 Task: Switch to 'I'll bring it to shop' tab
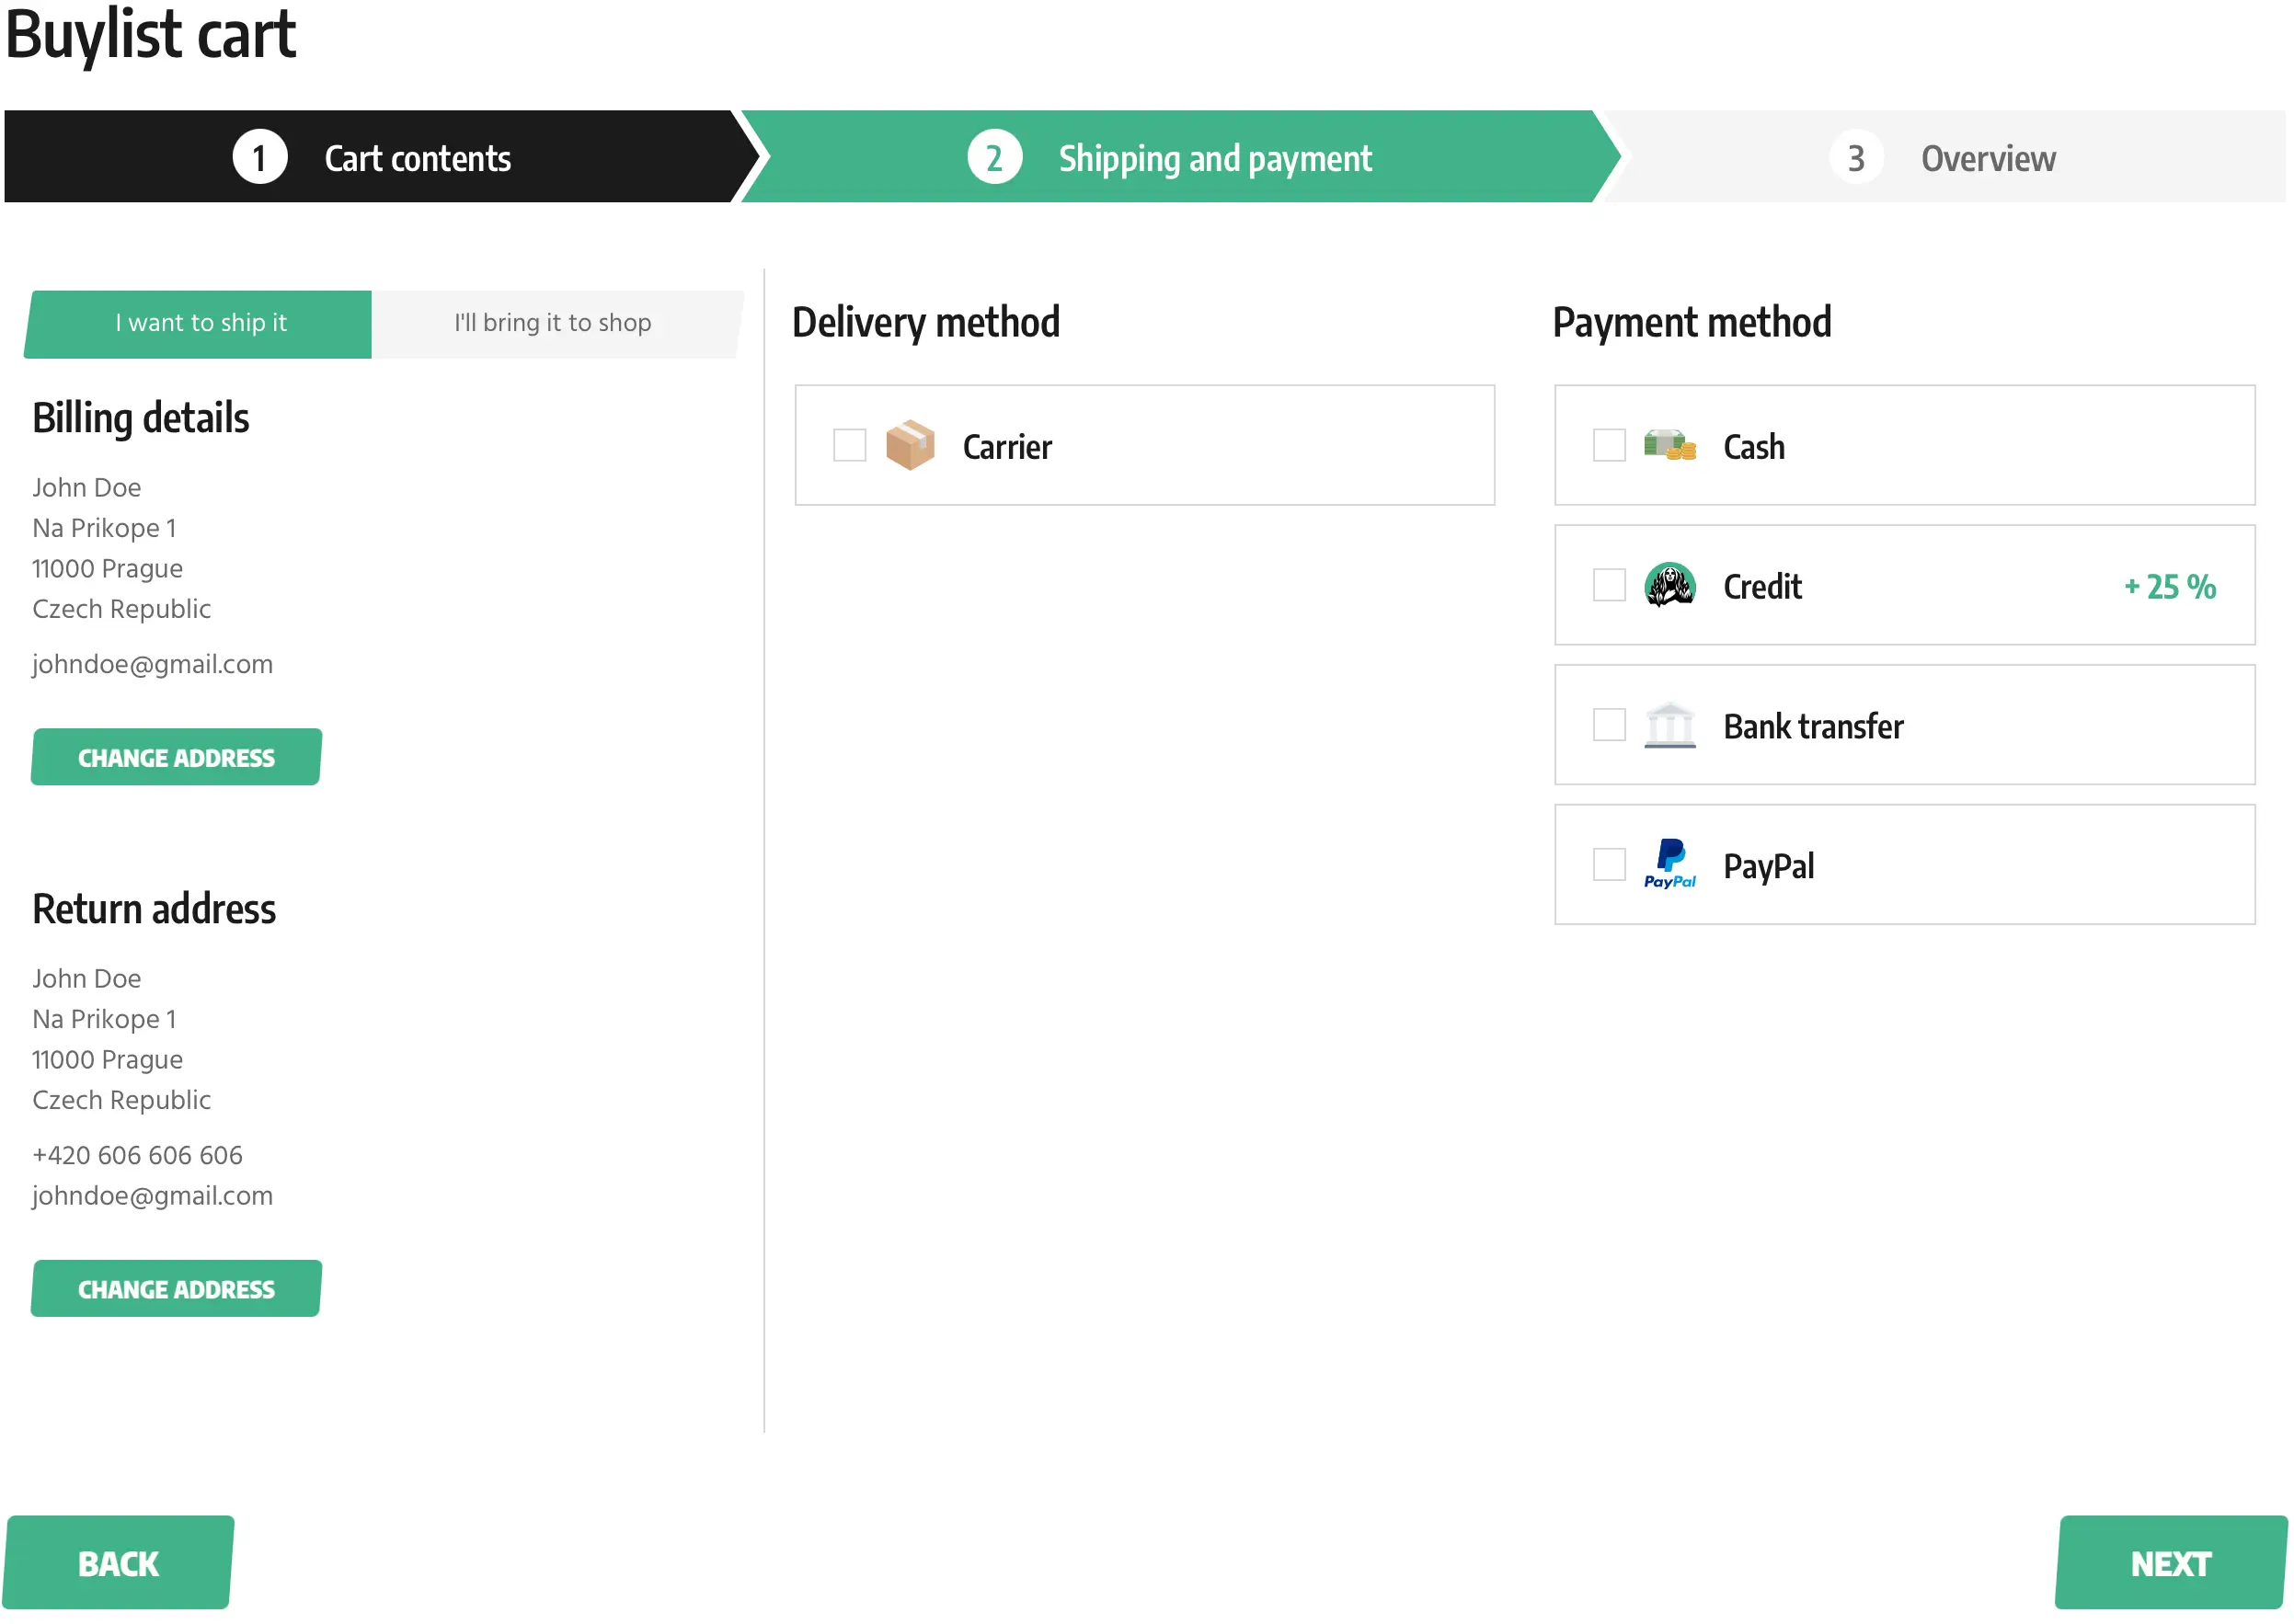click(557, 324)
